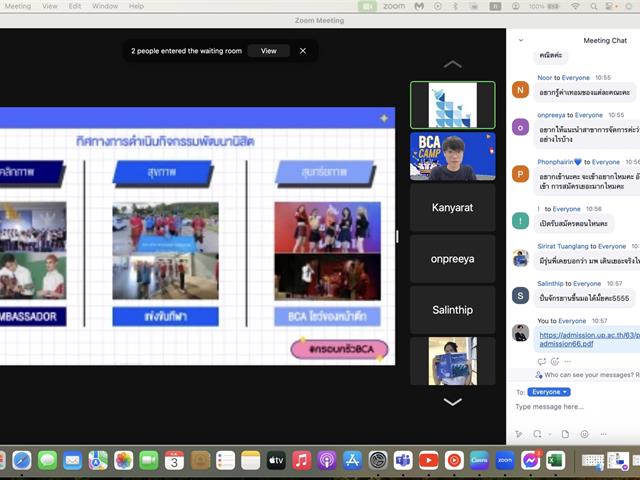Open the Edit menu in the menu bar
The image size is (640, 480).
(x=75, y=6)
